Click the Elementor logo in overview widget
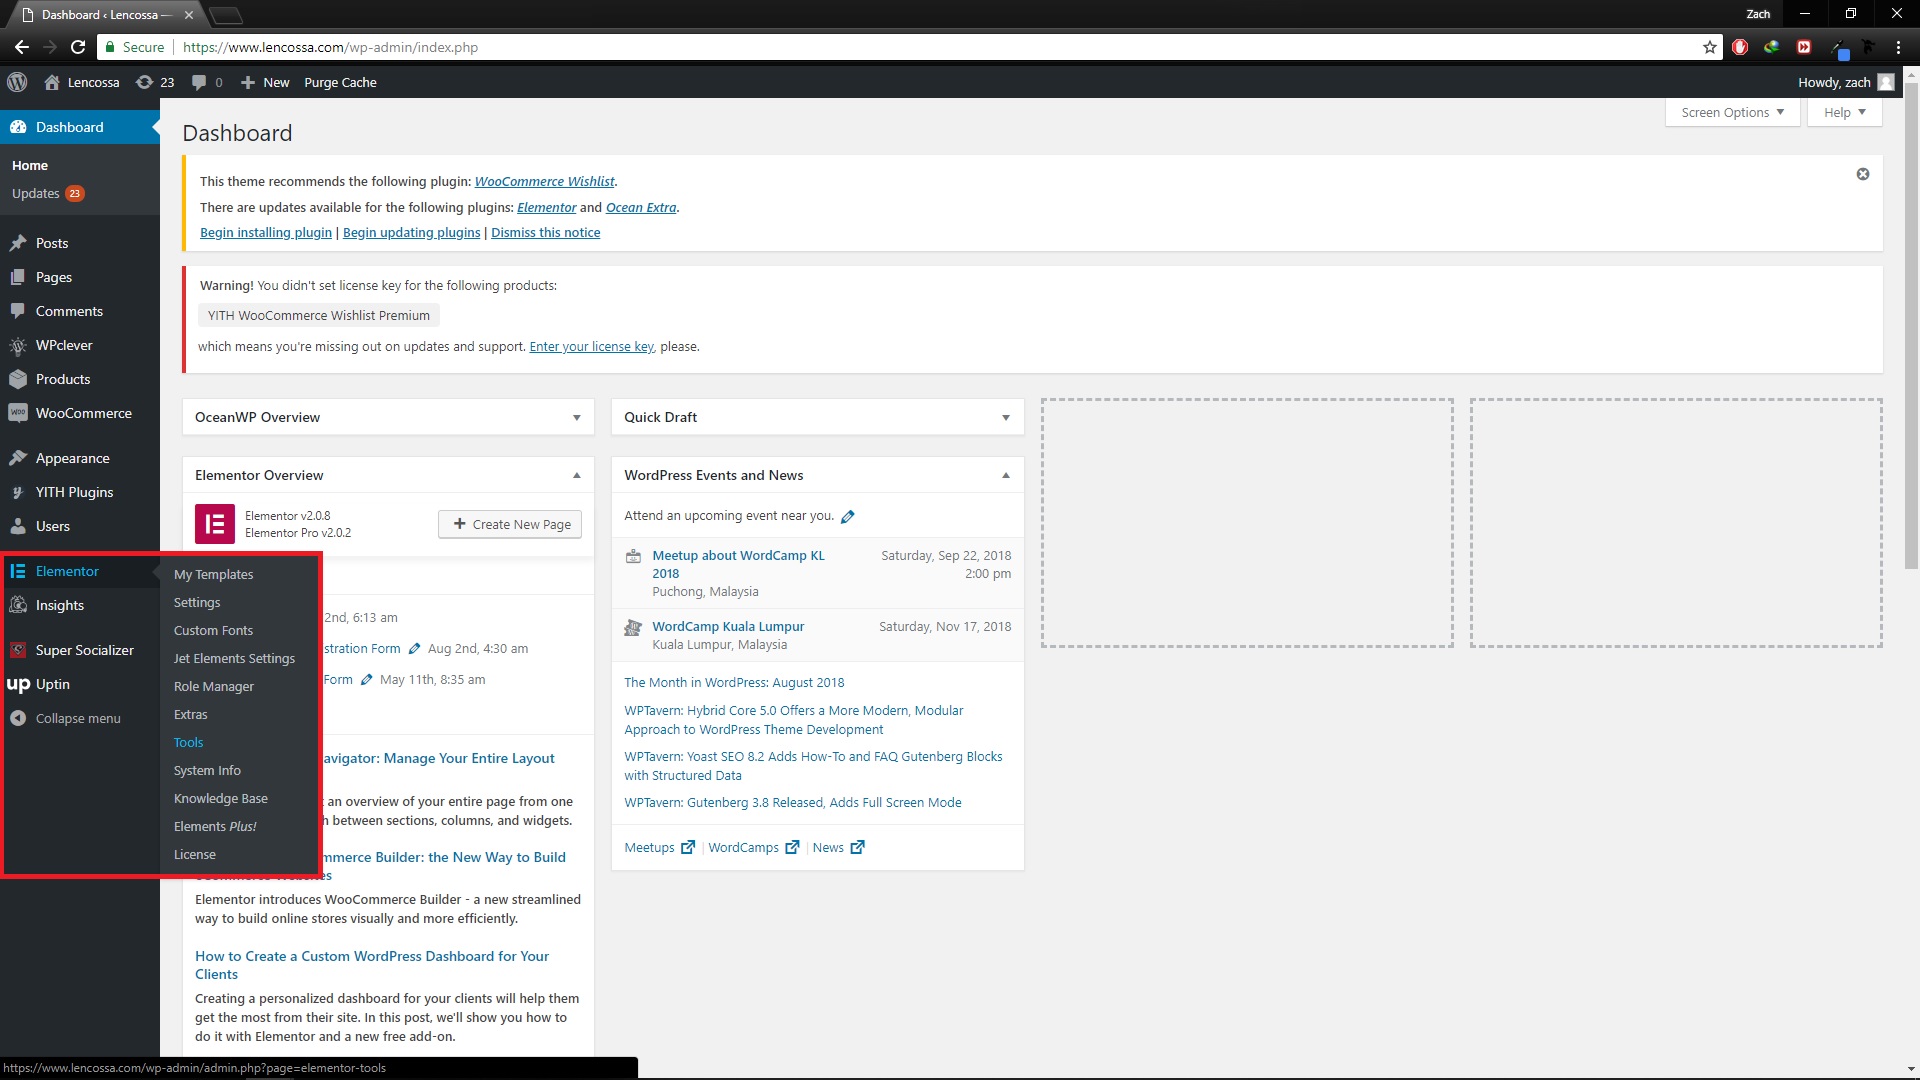This screenshot has height=1080, width=1920. [x=214, y=524]
